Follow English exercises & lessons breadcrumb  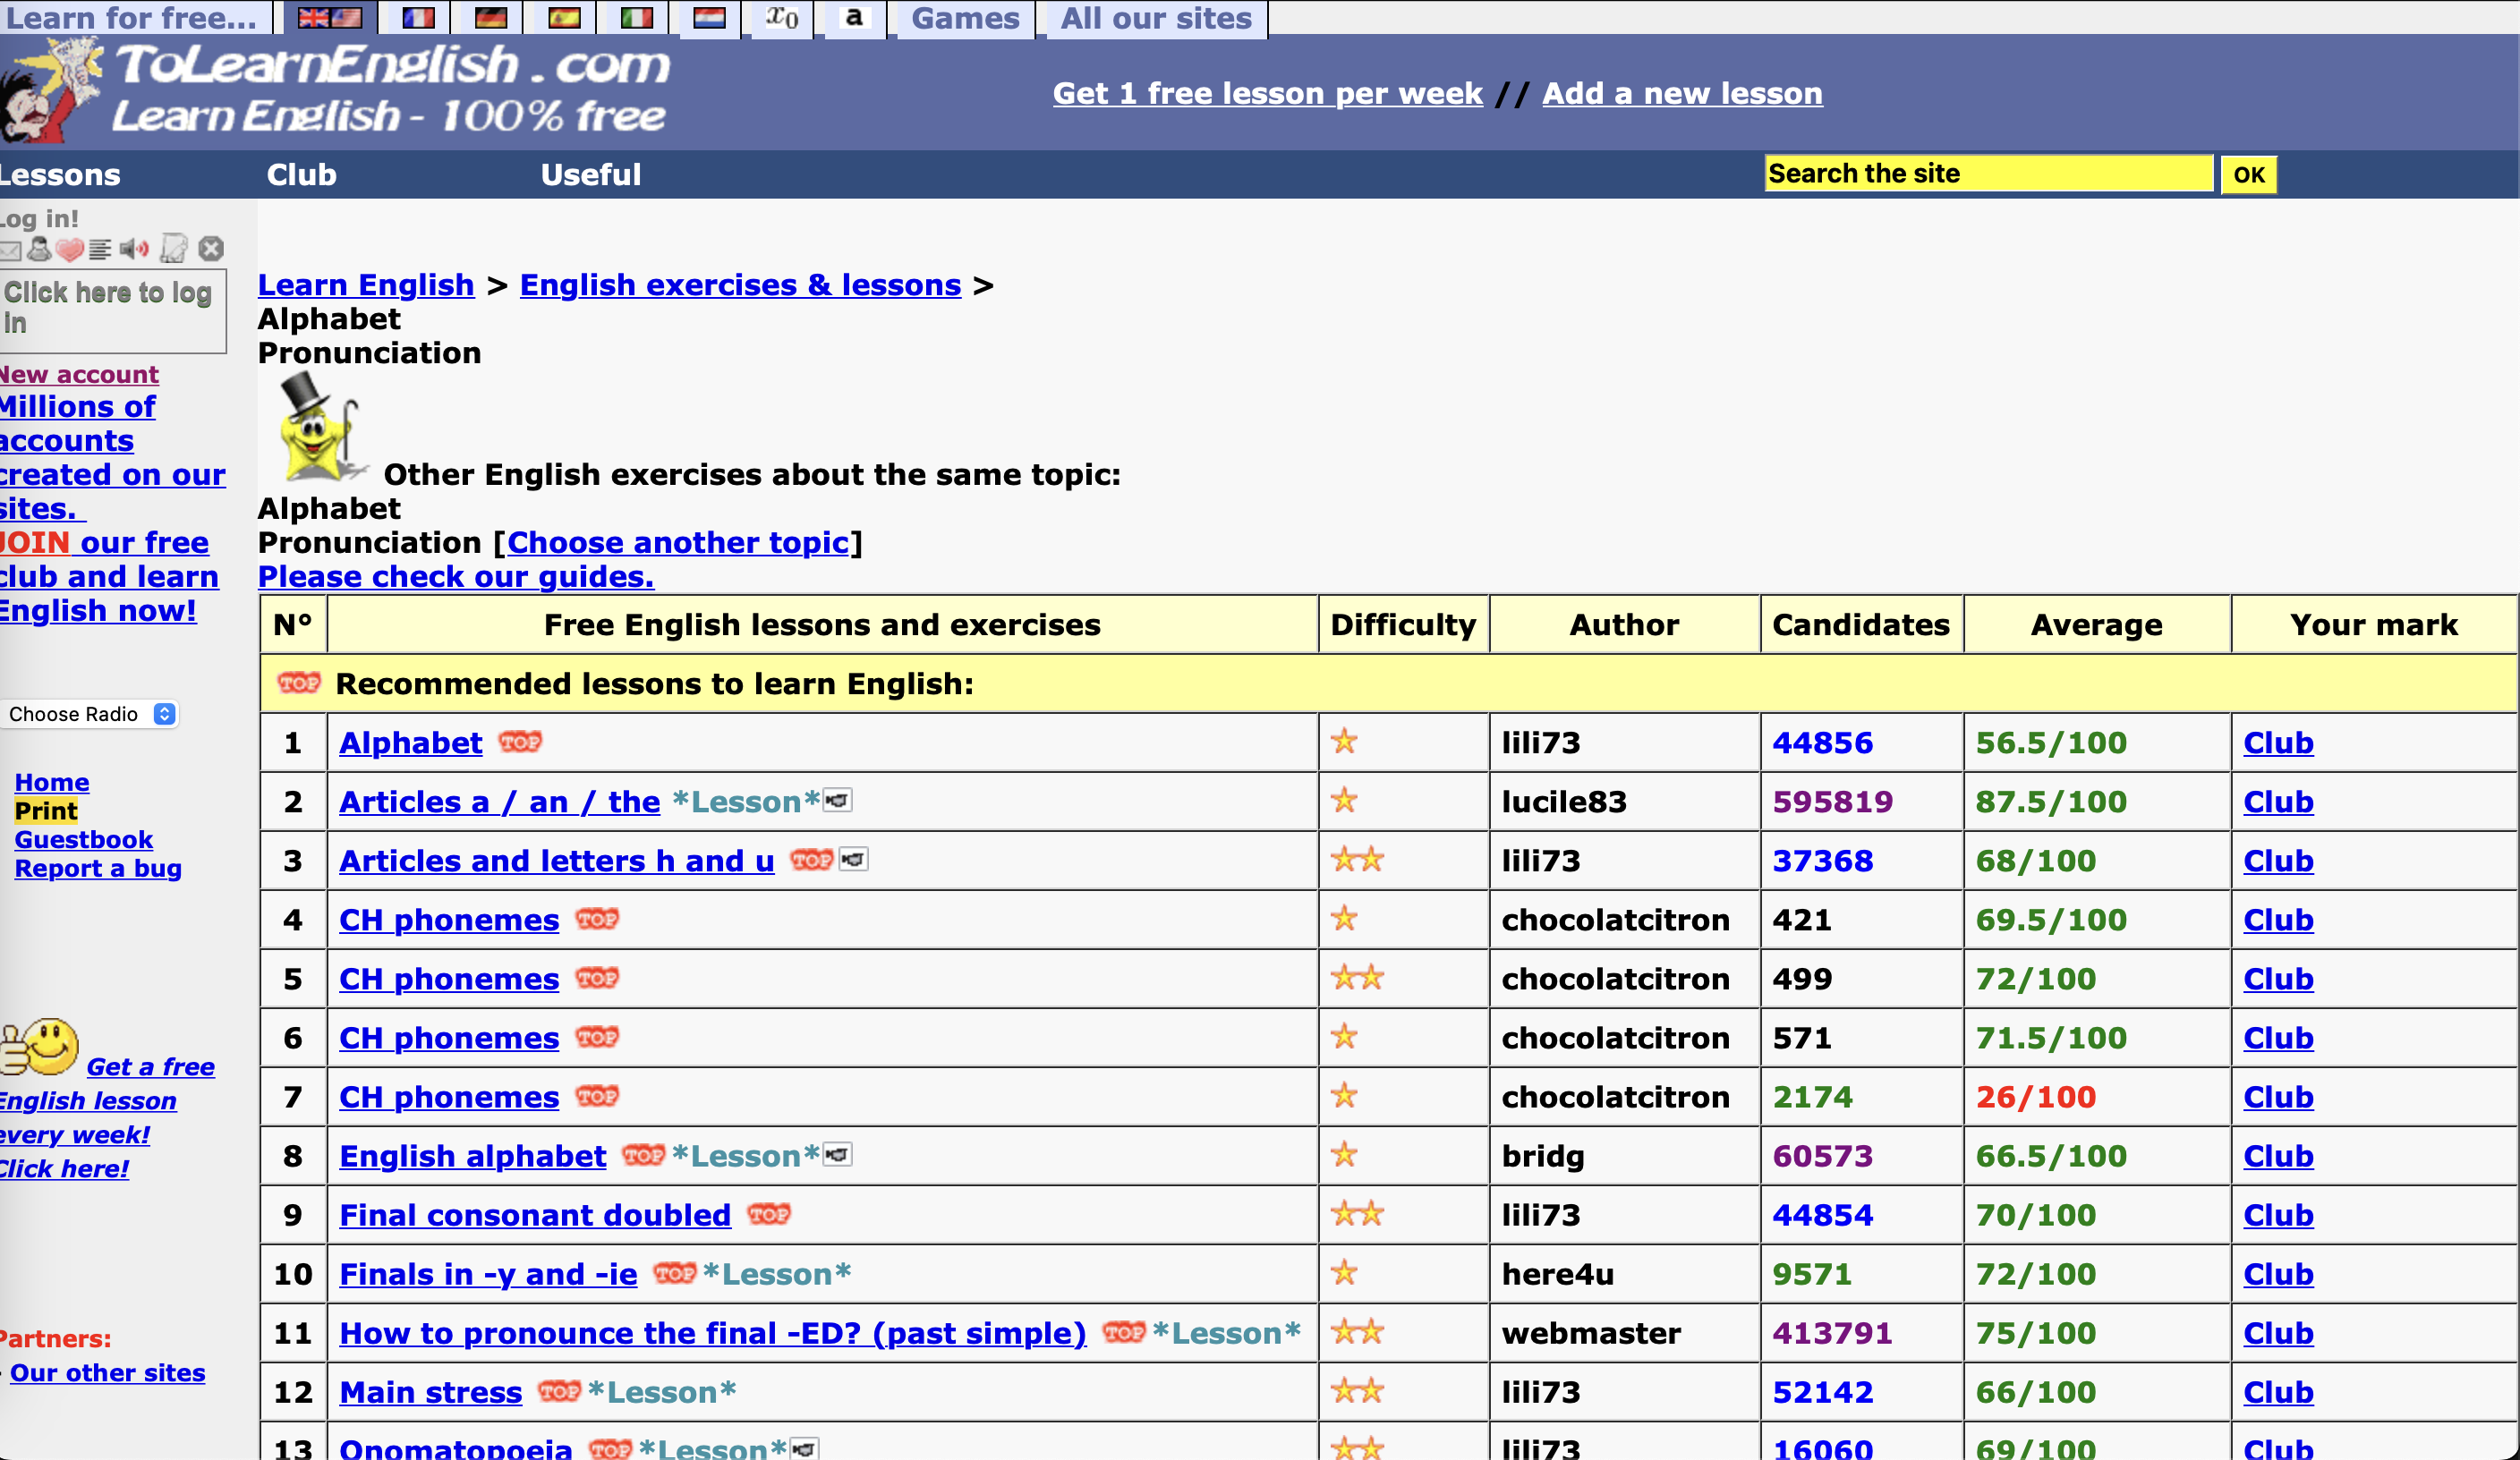pyautogui.click(x=740, y=285)
